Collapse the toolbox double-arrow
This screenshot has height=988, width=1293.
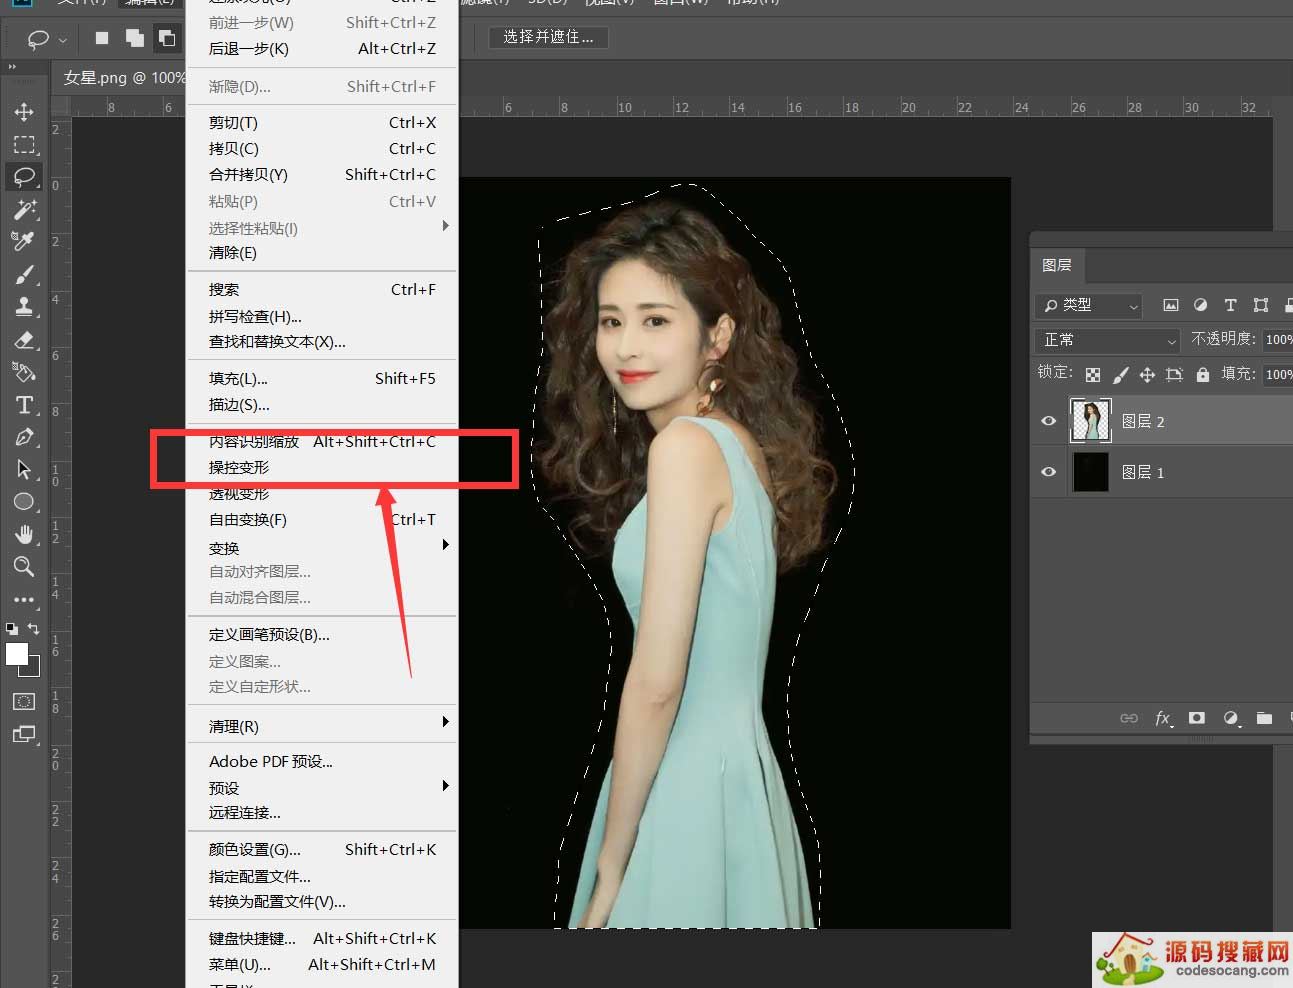coord(12,67)
